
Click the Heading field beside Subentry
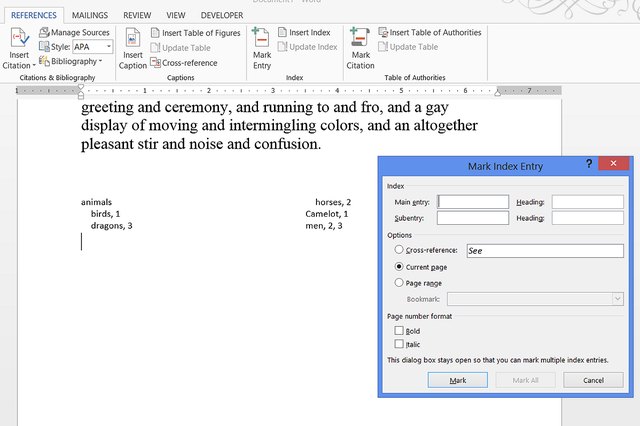coord(588,218)
